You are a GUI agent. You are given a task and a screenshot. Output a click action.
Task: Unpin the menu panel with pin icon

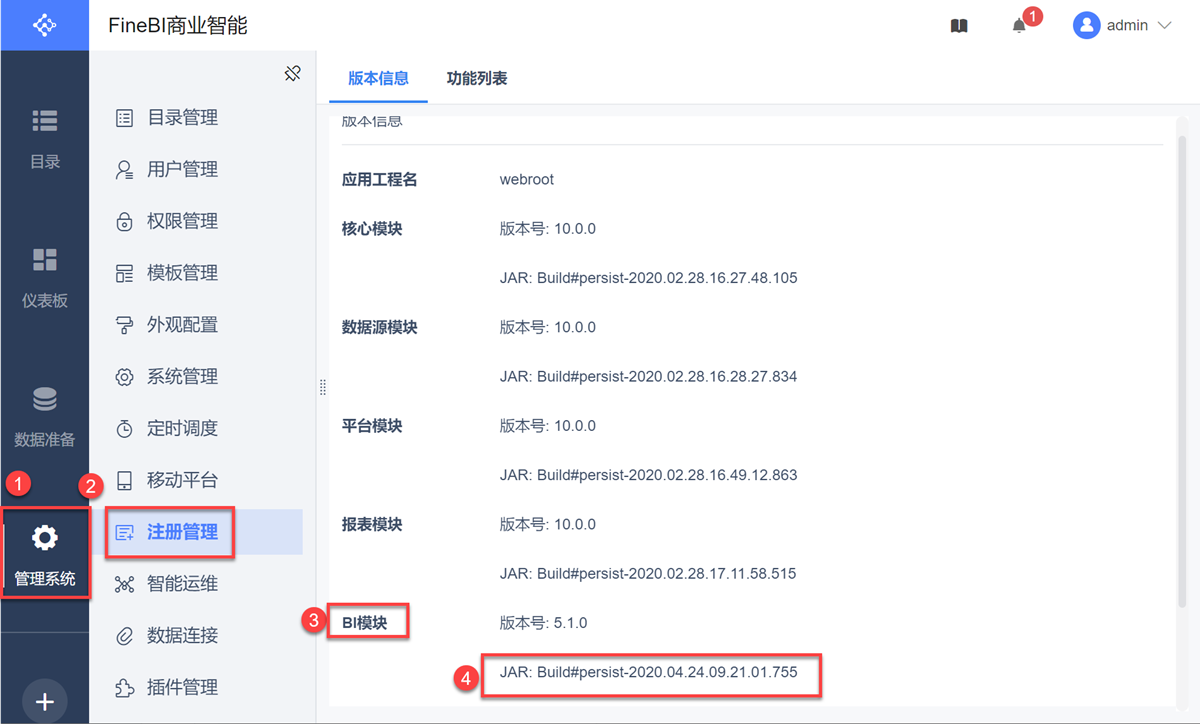(x=292, y=74)
